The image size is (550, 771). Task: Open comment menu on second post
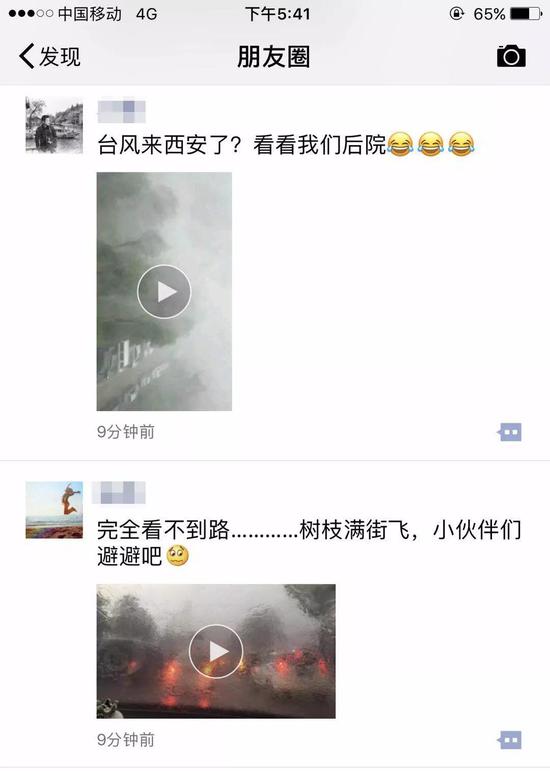point(509,740)
